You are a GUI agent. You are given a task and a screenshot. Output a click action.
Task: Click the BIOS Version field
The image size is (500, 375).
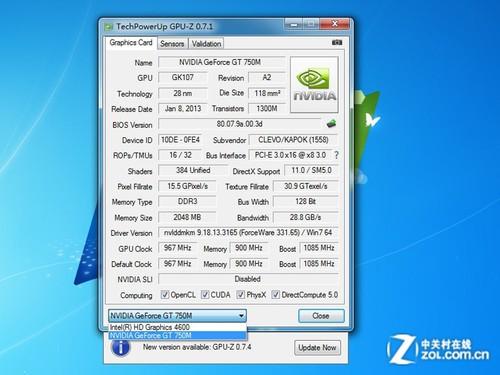click(x=239, y=124)
